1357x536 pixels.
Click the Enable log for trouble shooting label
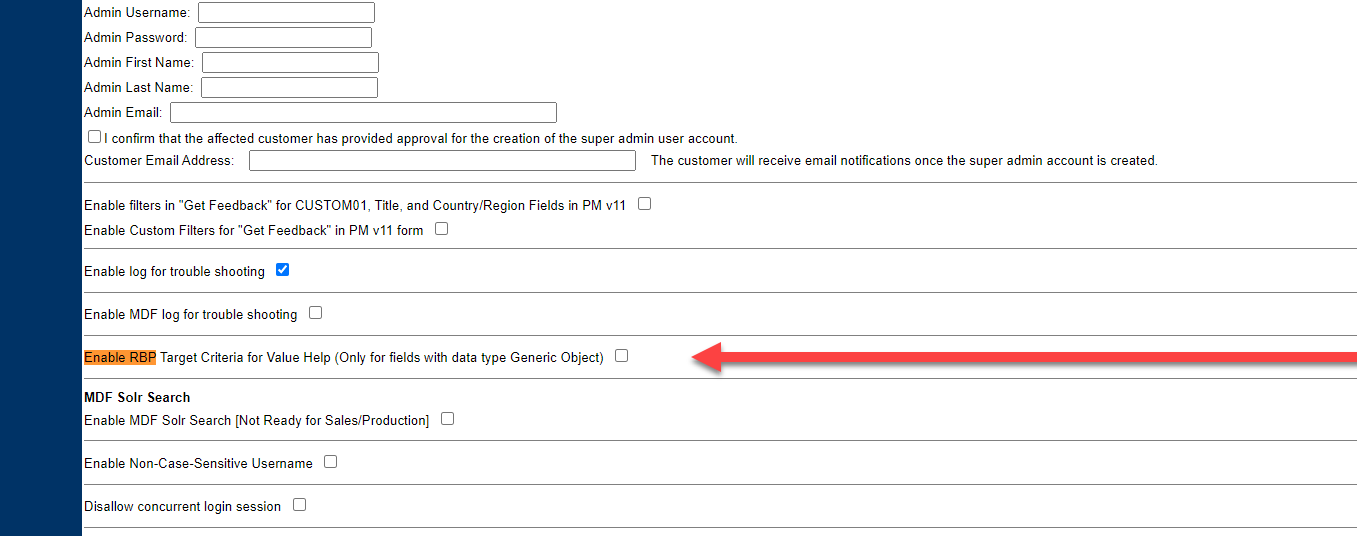pyautogui.click(x=174, y=271)
